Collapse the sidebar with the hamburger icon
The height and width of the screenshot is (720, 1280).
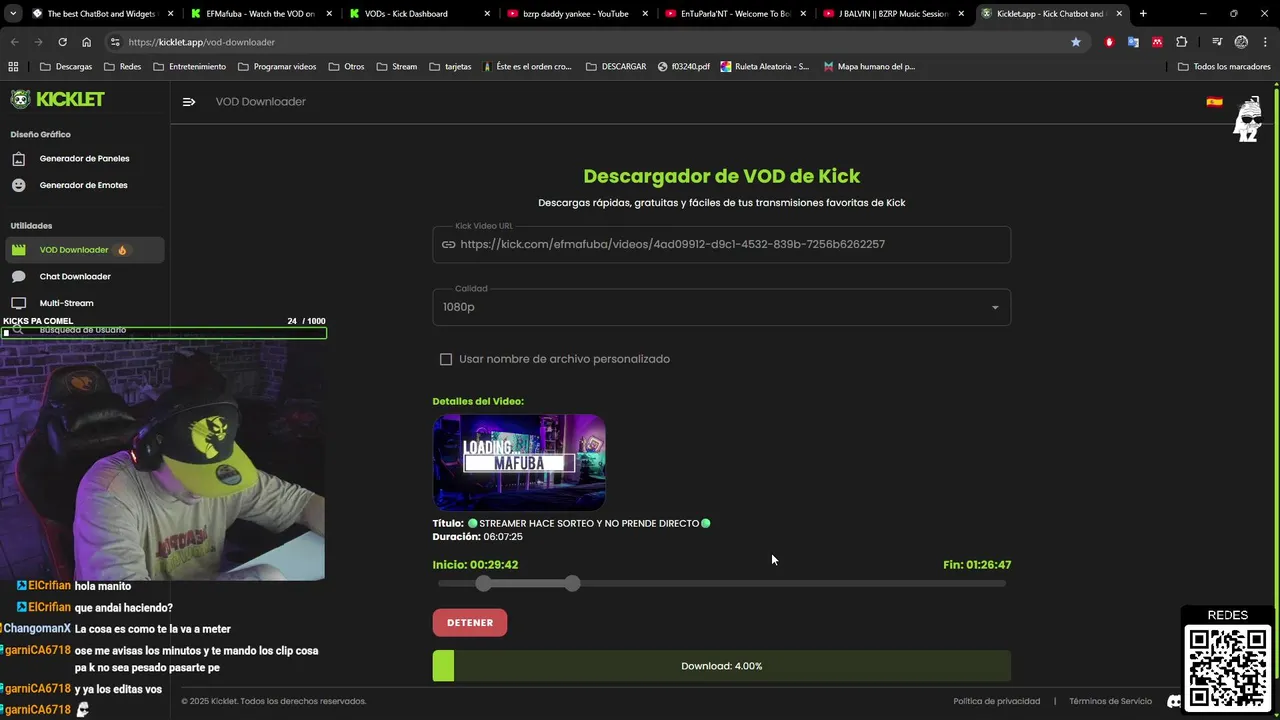189,102
